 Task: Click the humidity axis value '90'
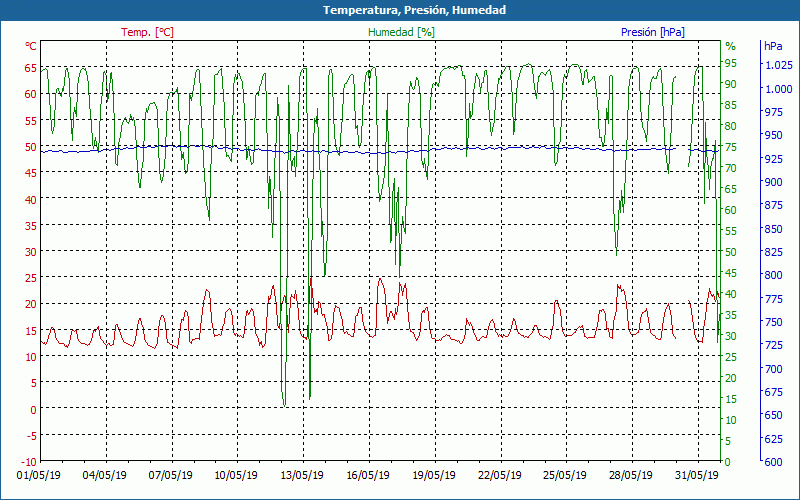pos(731,84)
